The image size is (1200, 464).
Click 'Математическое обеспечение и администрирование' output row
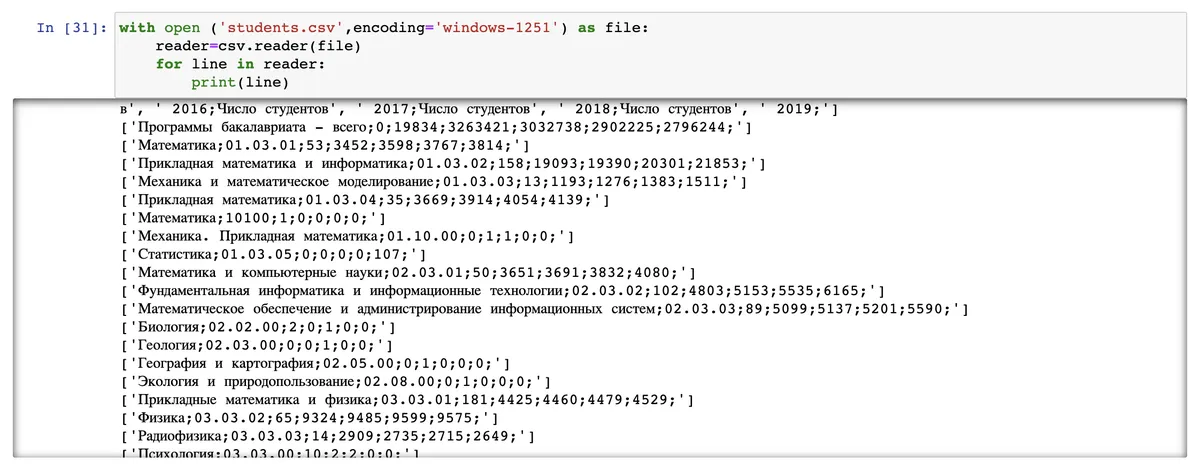pyautogui.click(x=544, y=308)
